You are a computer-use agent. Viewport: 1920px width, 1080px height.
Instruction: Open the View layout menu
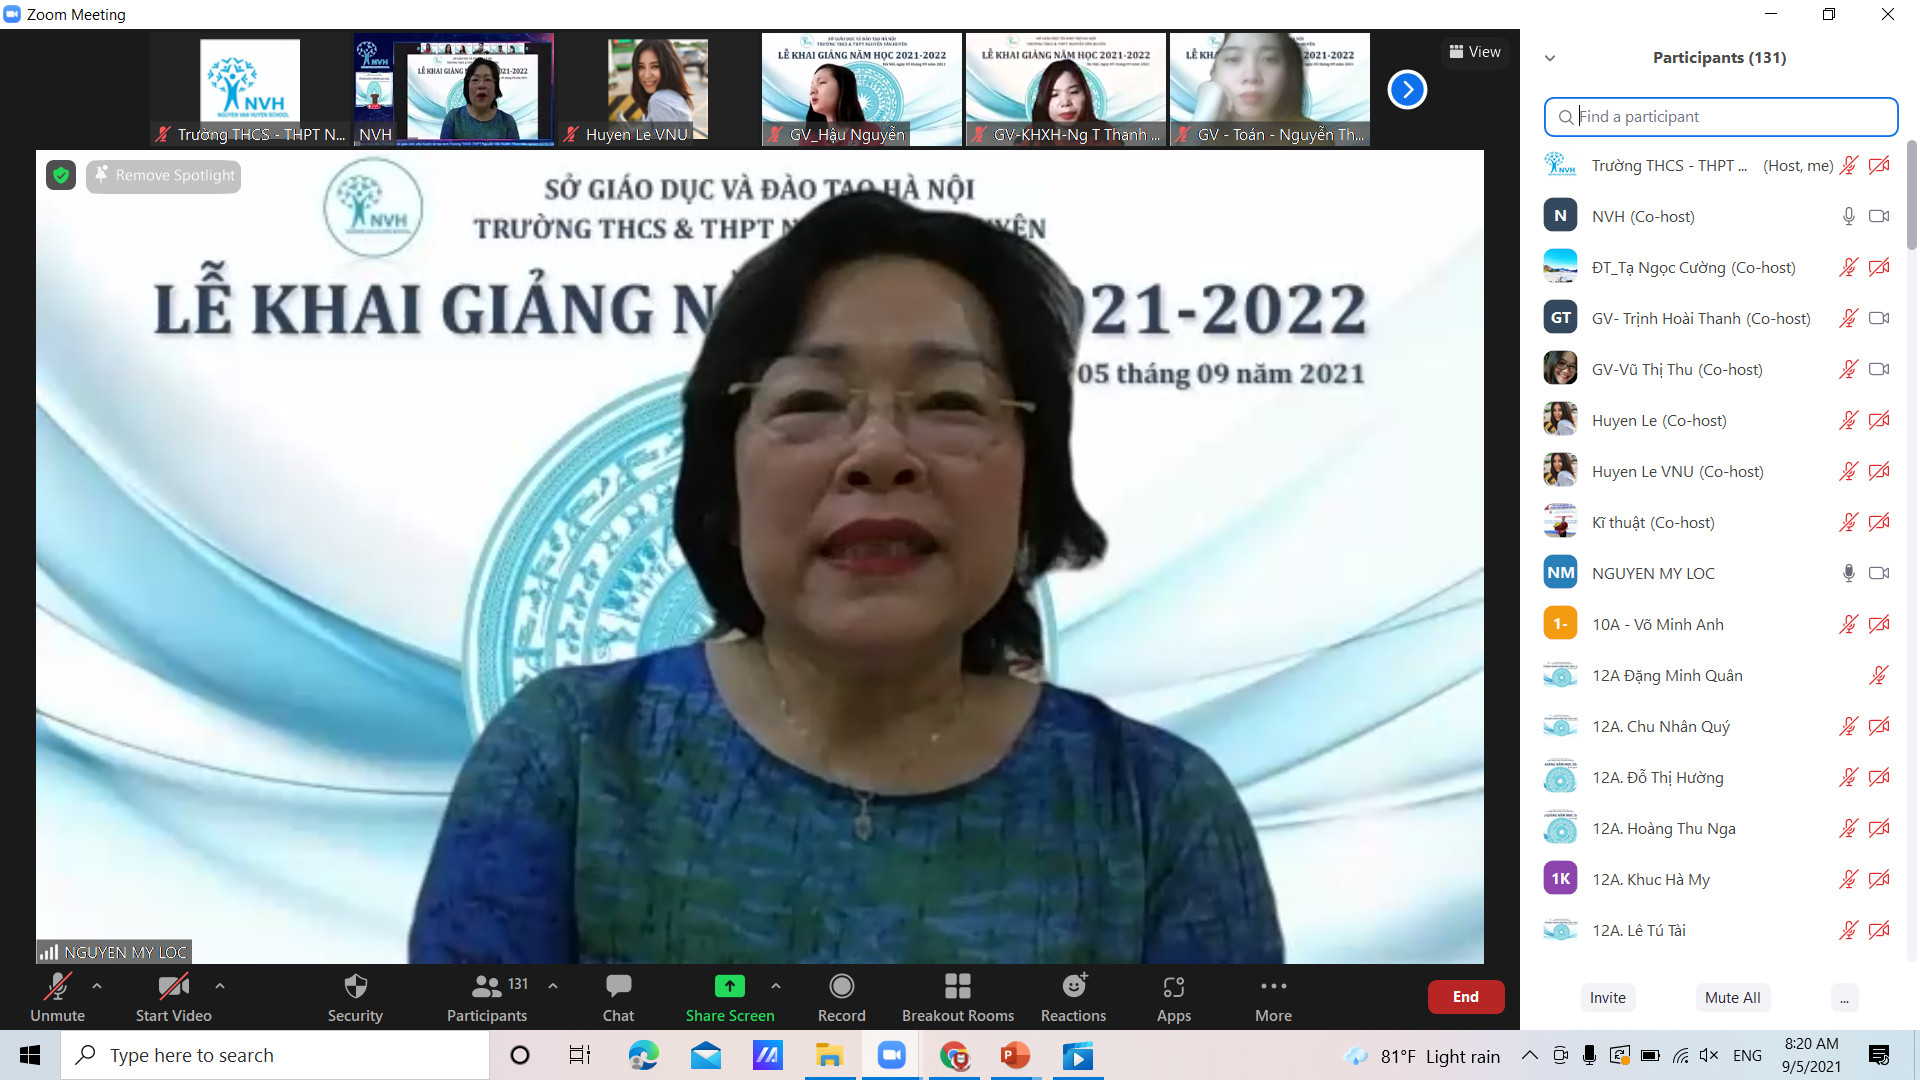tap(1475, 52)
